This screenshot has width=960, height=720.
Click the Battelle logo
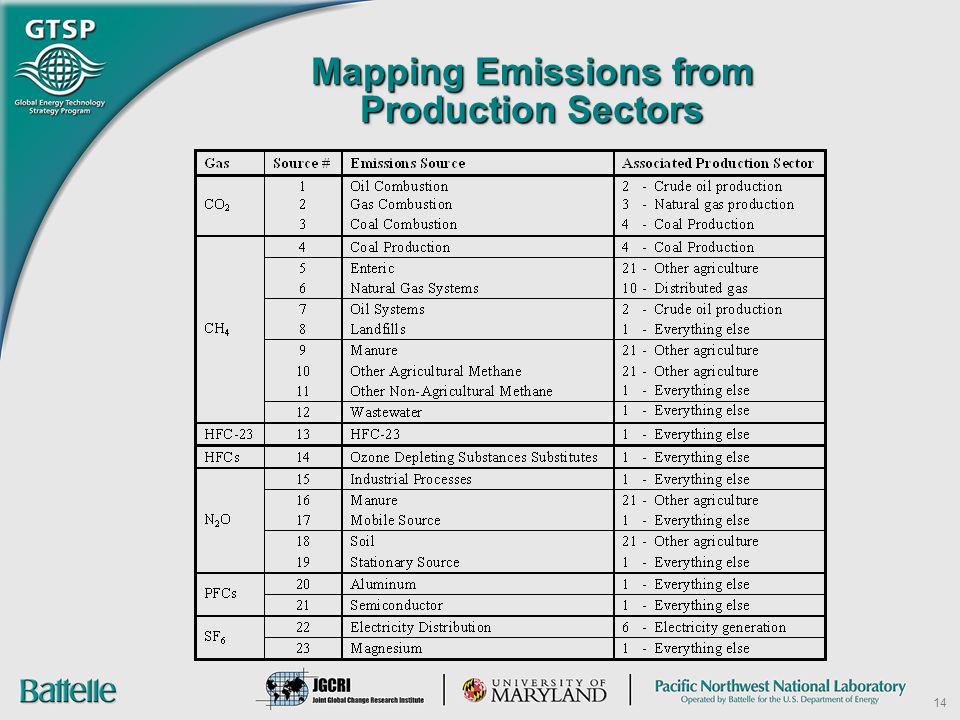click(x=67, y=691)
